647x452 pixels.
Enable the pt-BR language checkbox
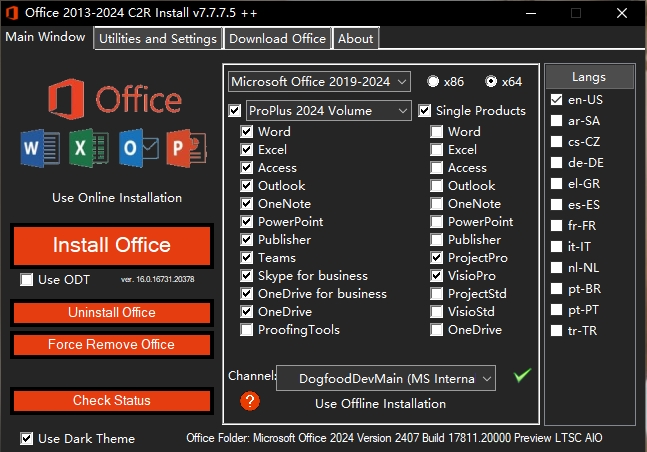click(557, 289)
